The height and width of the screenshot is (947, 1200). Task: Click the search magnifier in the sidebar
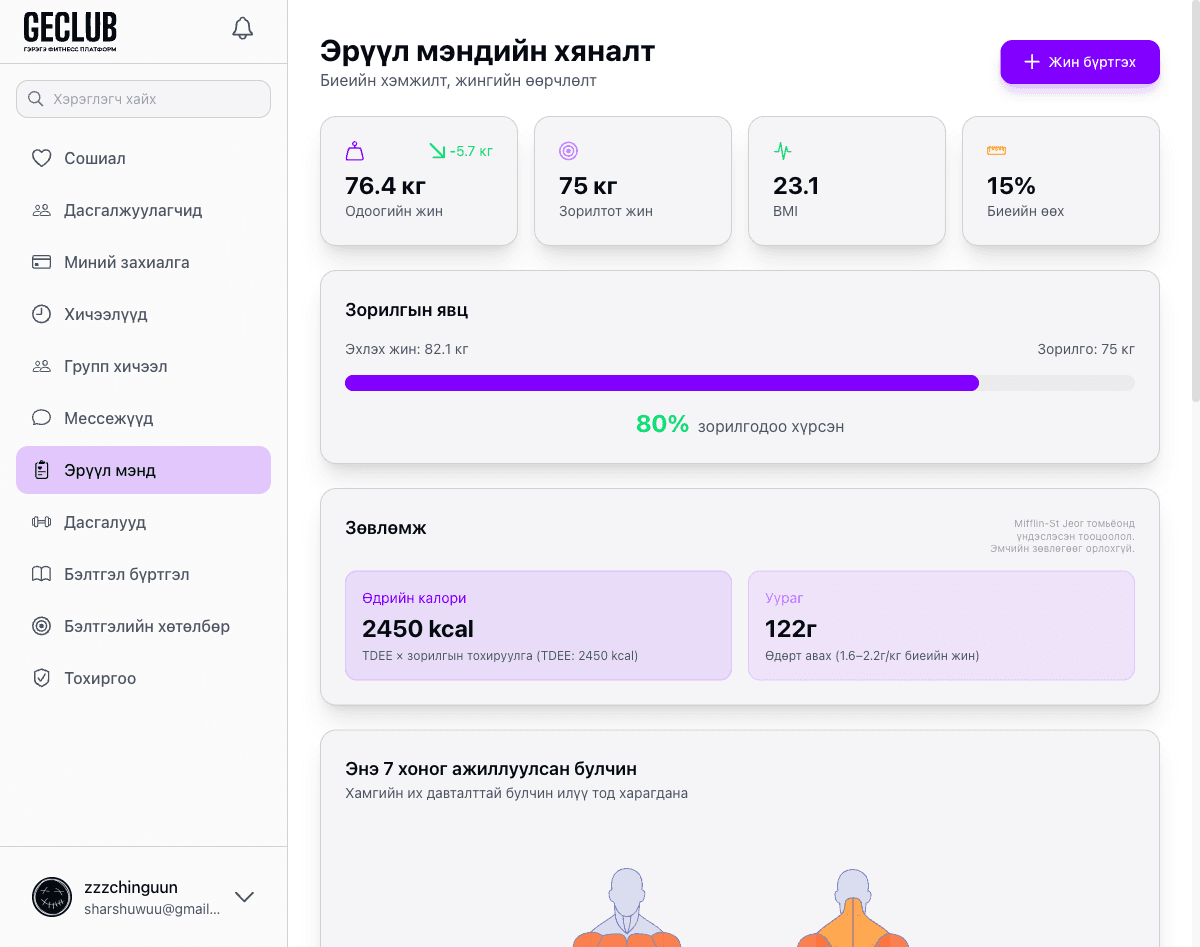(x=35, y=99)
